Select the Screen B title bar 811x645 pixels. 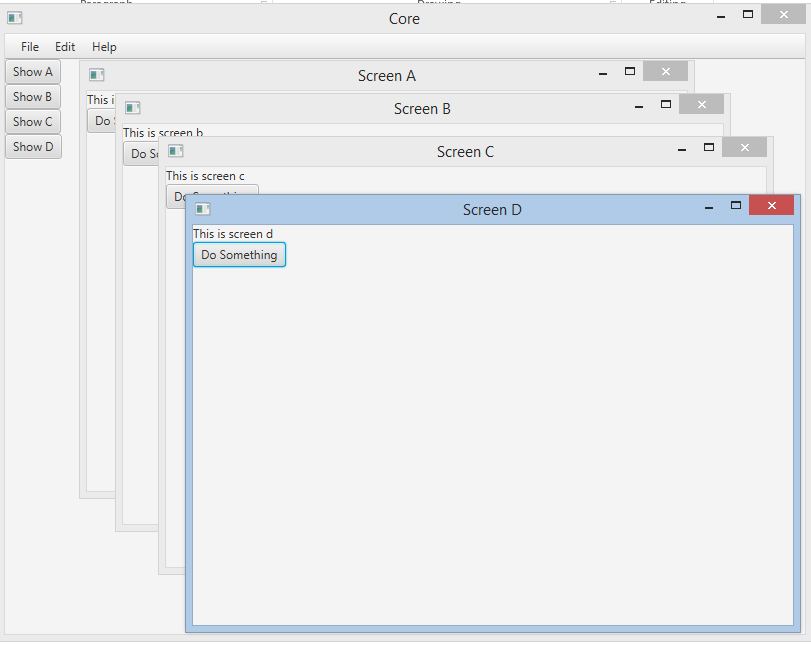click(x=423, y=109)
